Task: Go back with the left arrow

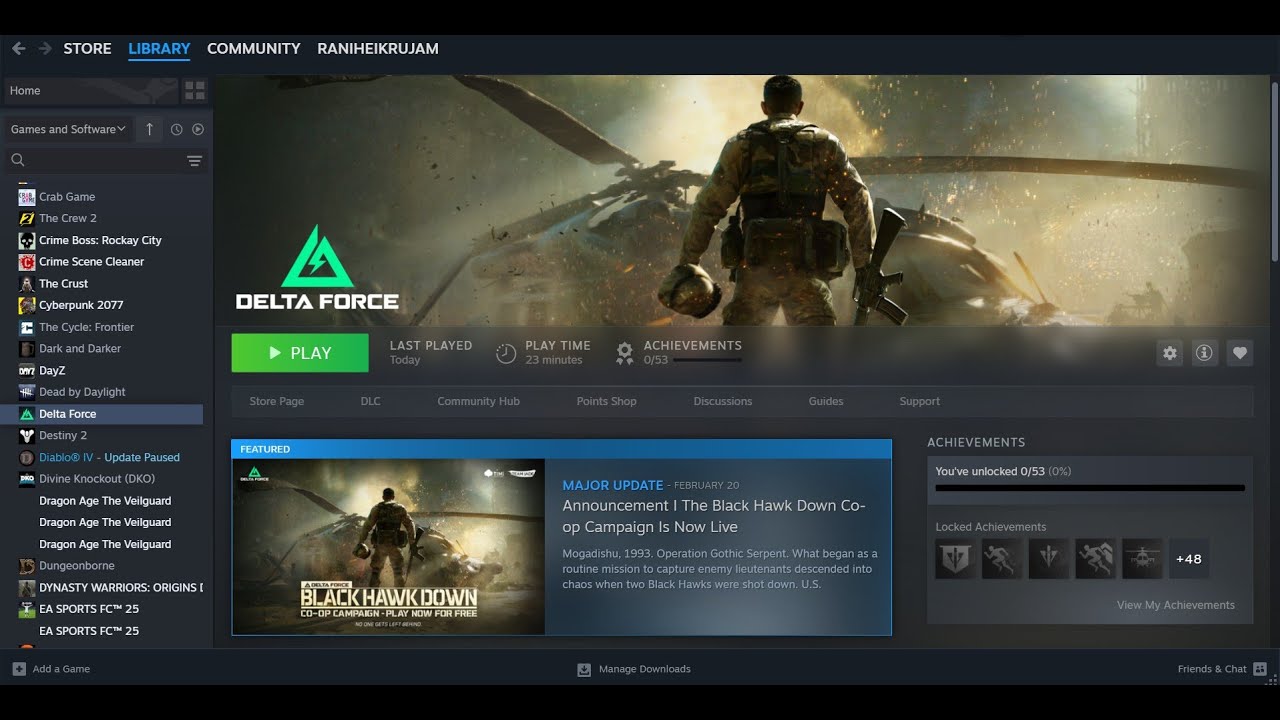Action: tap(18, 48)
